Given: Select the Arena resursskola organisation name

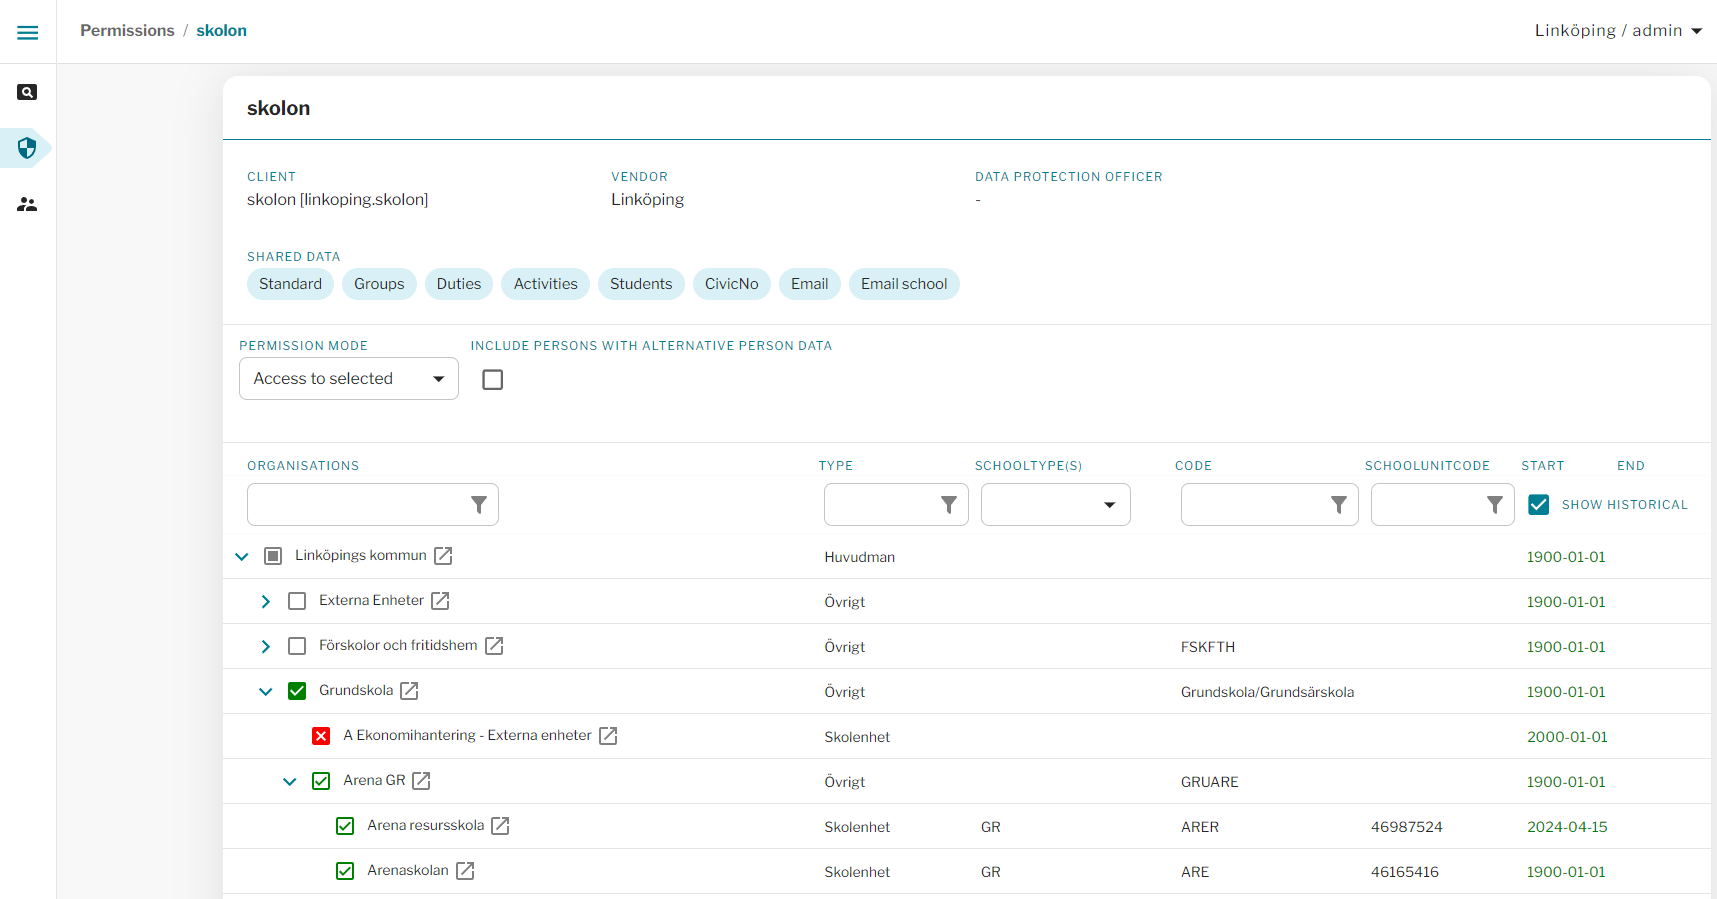Looking at the screenshot, I should [426, 826].
